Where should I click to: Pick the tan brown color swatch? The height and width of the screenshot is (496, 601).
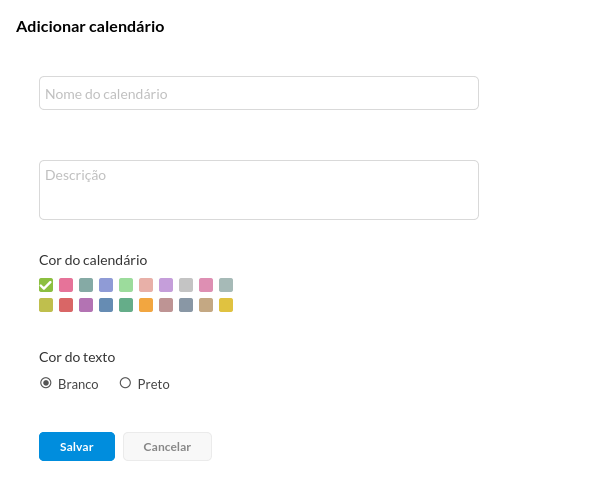[206, 305]
